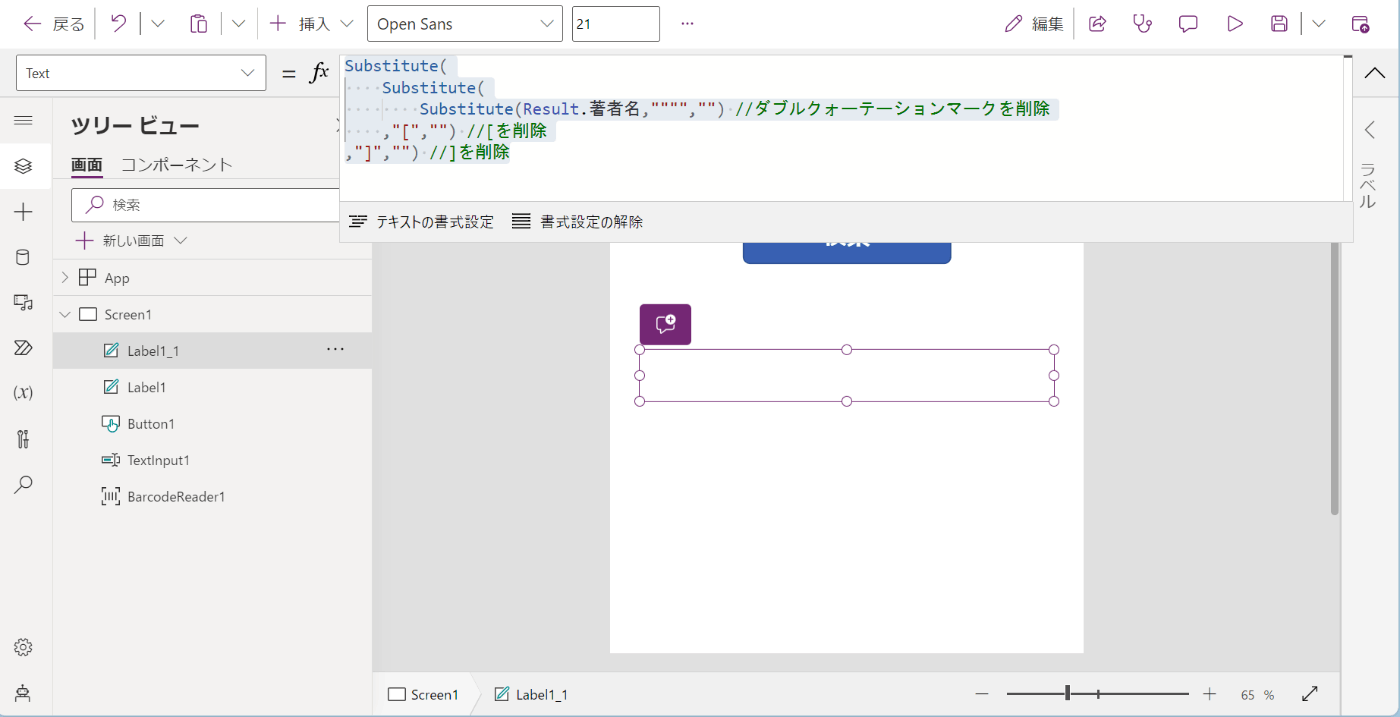Expand the App tree node
1400x717 pixels.
pyautogui.click(x=65, y=278)
